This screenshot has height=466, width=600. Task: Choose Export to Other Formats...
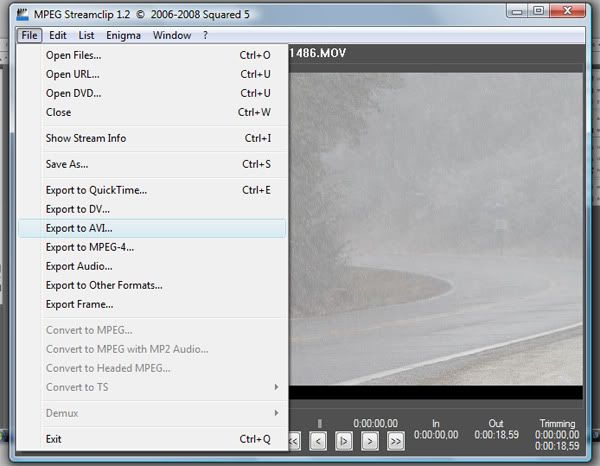pyautogui.click(x=152, y=285)
